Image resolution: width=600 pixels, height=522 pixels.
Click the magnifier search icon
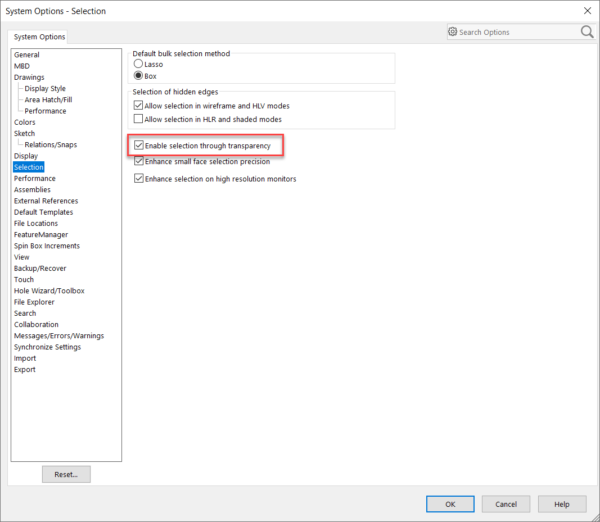(587, 32)
